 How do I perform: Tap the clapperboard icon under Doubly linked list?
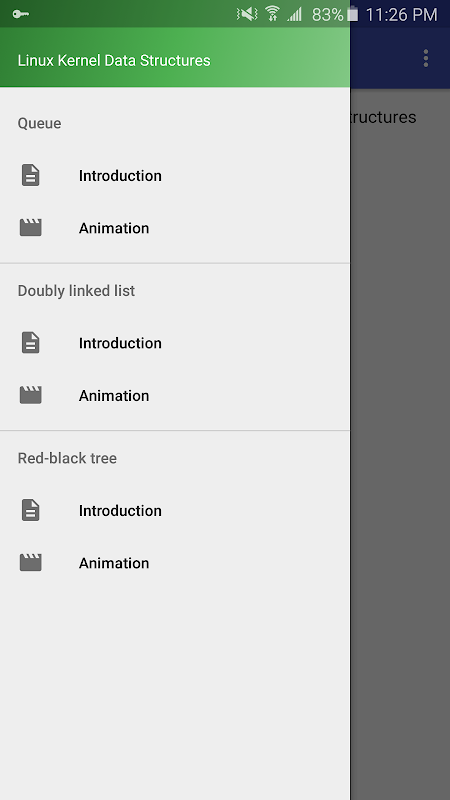click(x=31, y=395)
